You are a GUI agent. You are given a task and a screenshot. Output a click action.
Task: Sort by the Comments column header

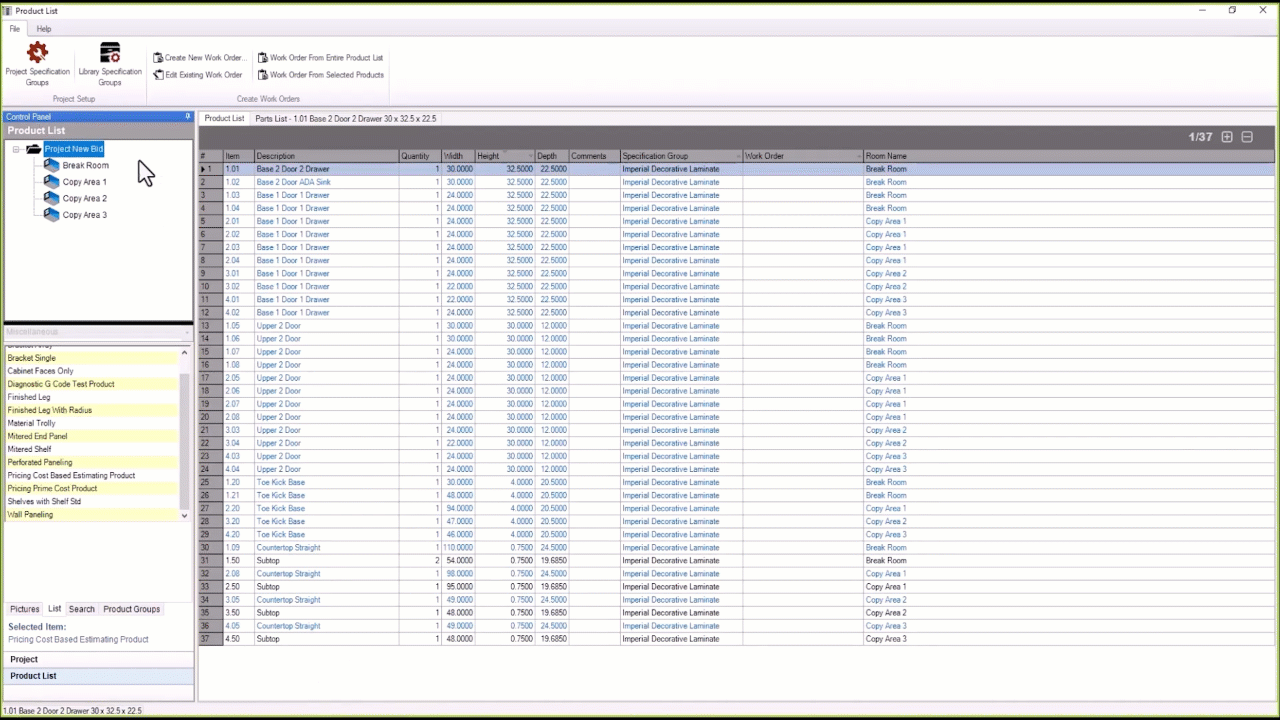click(x=594, y=156)
